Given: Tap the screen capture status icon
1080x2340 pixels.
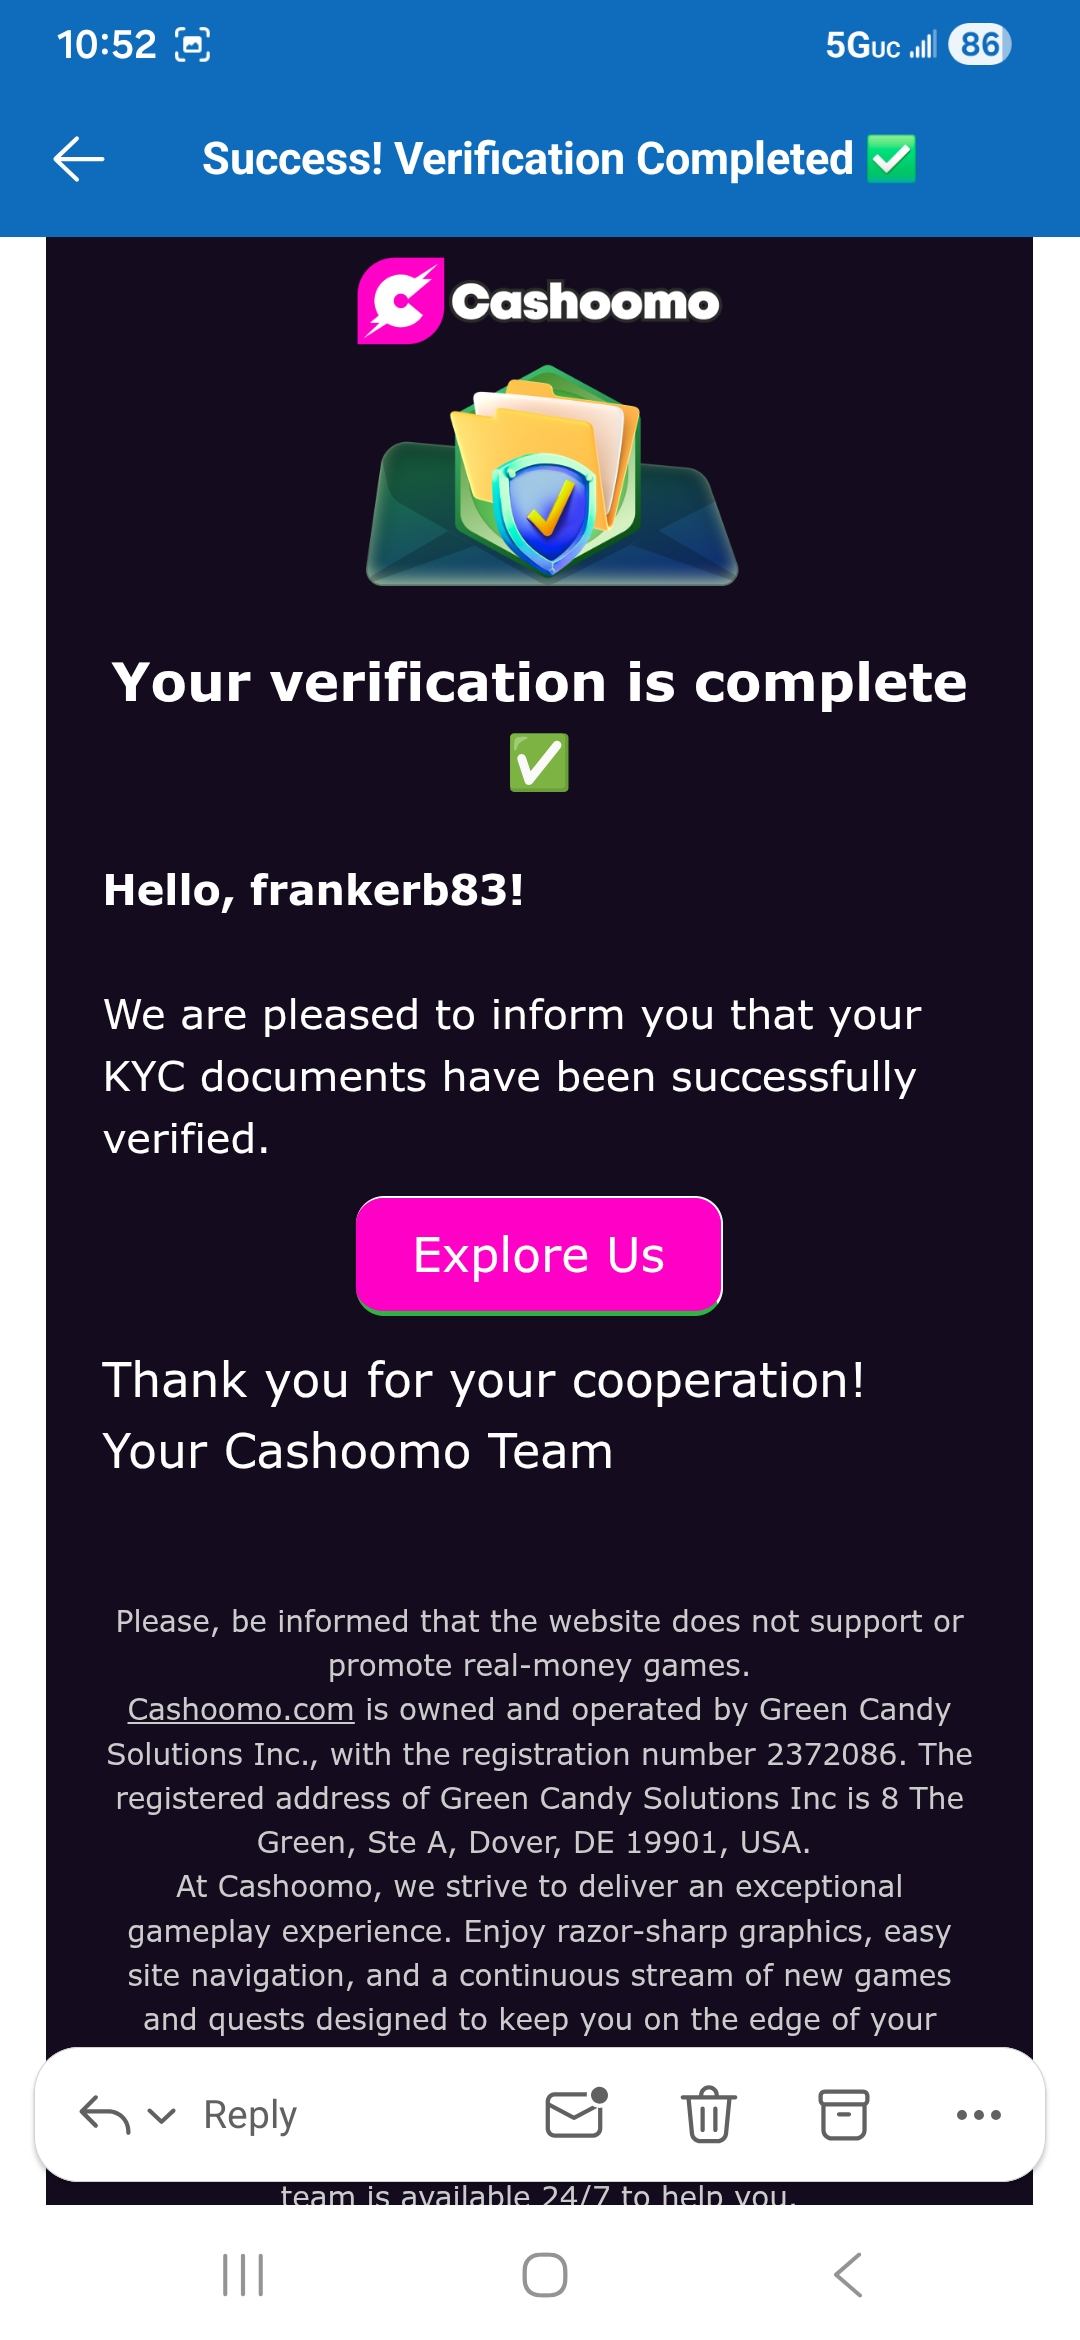Looking at the screenshot, I should click(x=192, y=45).
